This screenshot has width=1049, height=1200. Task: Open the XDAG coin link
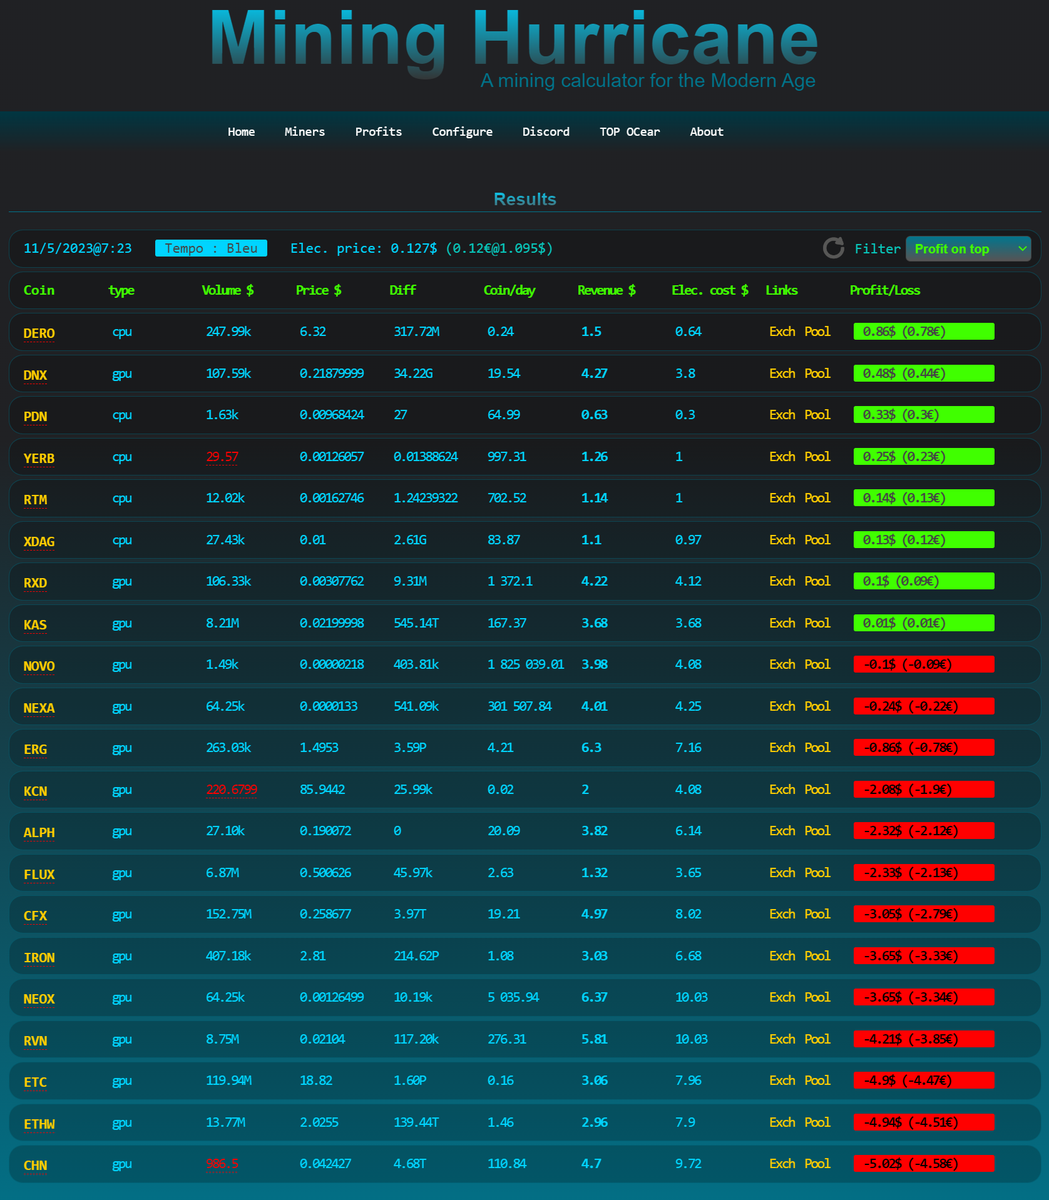(x=39, y=541)
